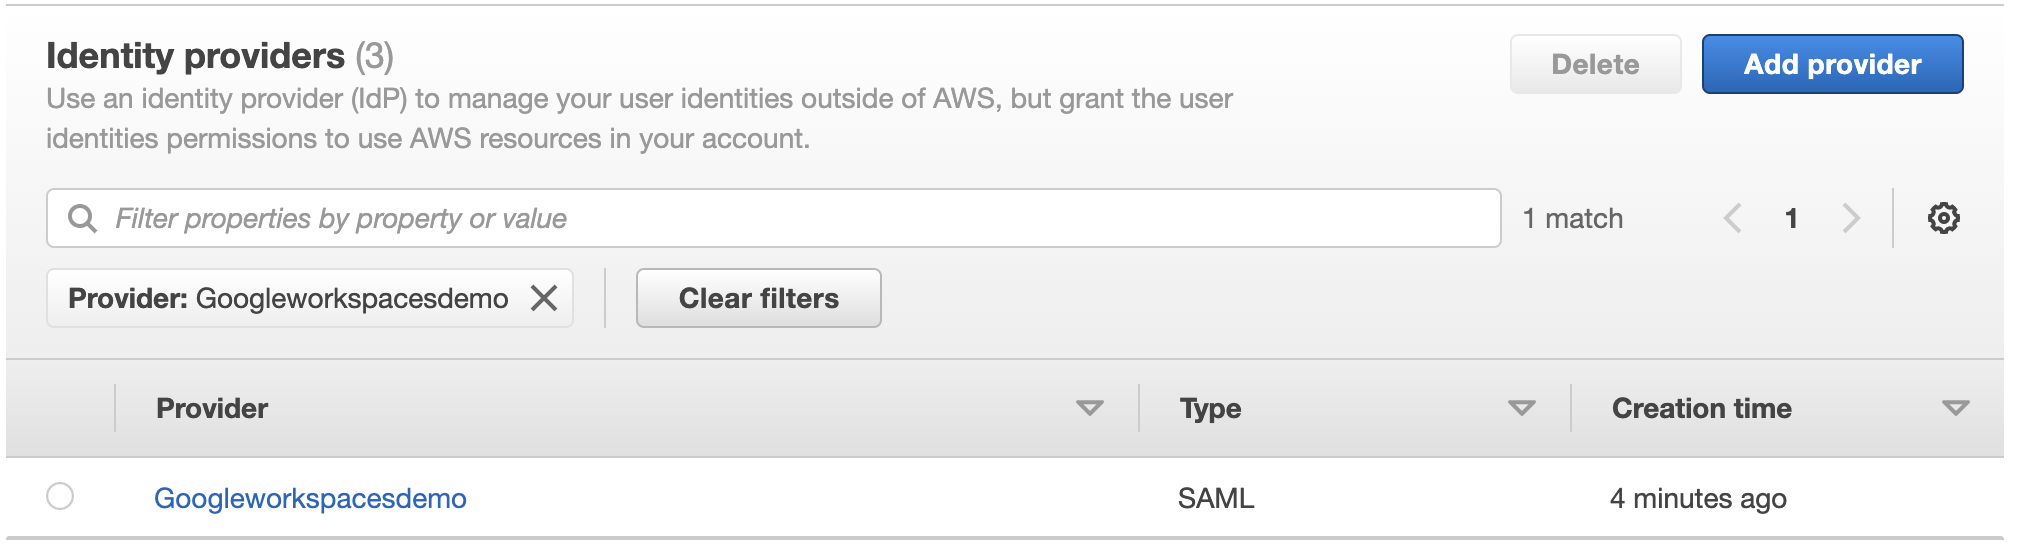Select page number 1 in pagination
2018x548 pixels.
coord(1791,218)
